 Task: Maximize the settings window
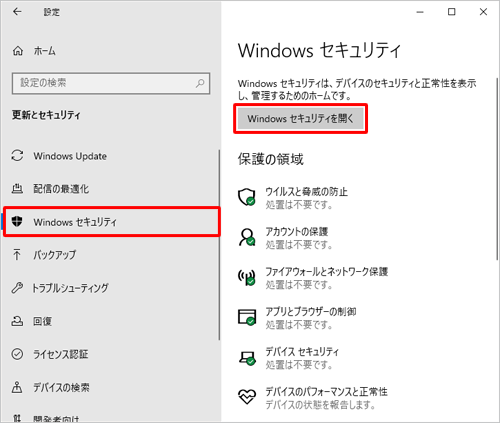tap(452, 12)
